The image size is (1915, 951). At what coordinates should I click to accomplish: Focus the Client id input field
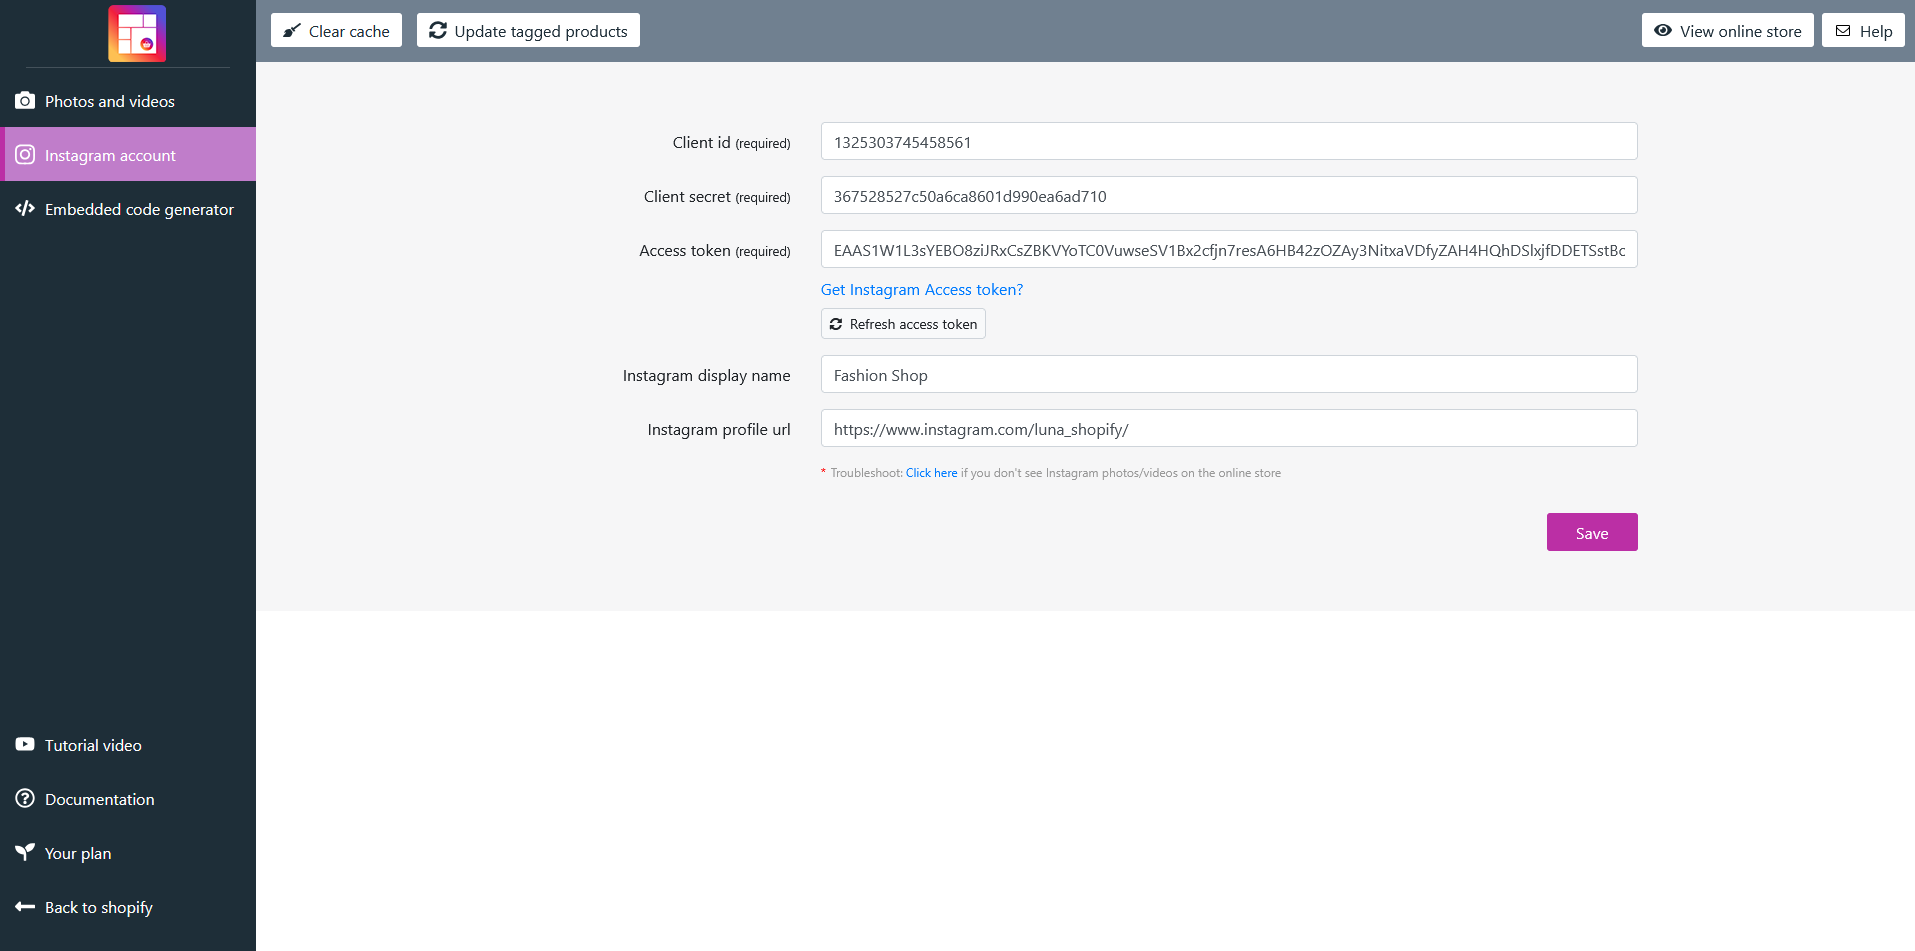(x=1228, y=142)
